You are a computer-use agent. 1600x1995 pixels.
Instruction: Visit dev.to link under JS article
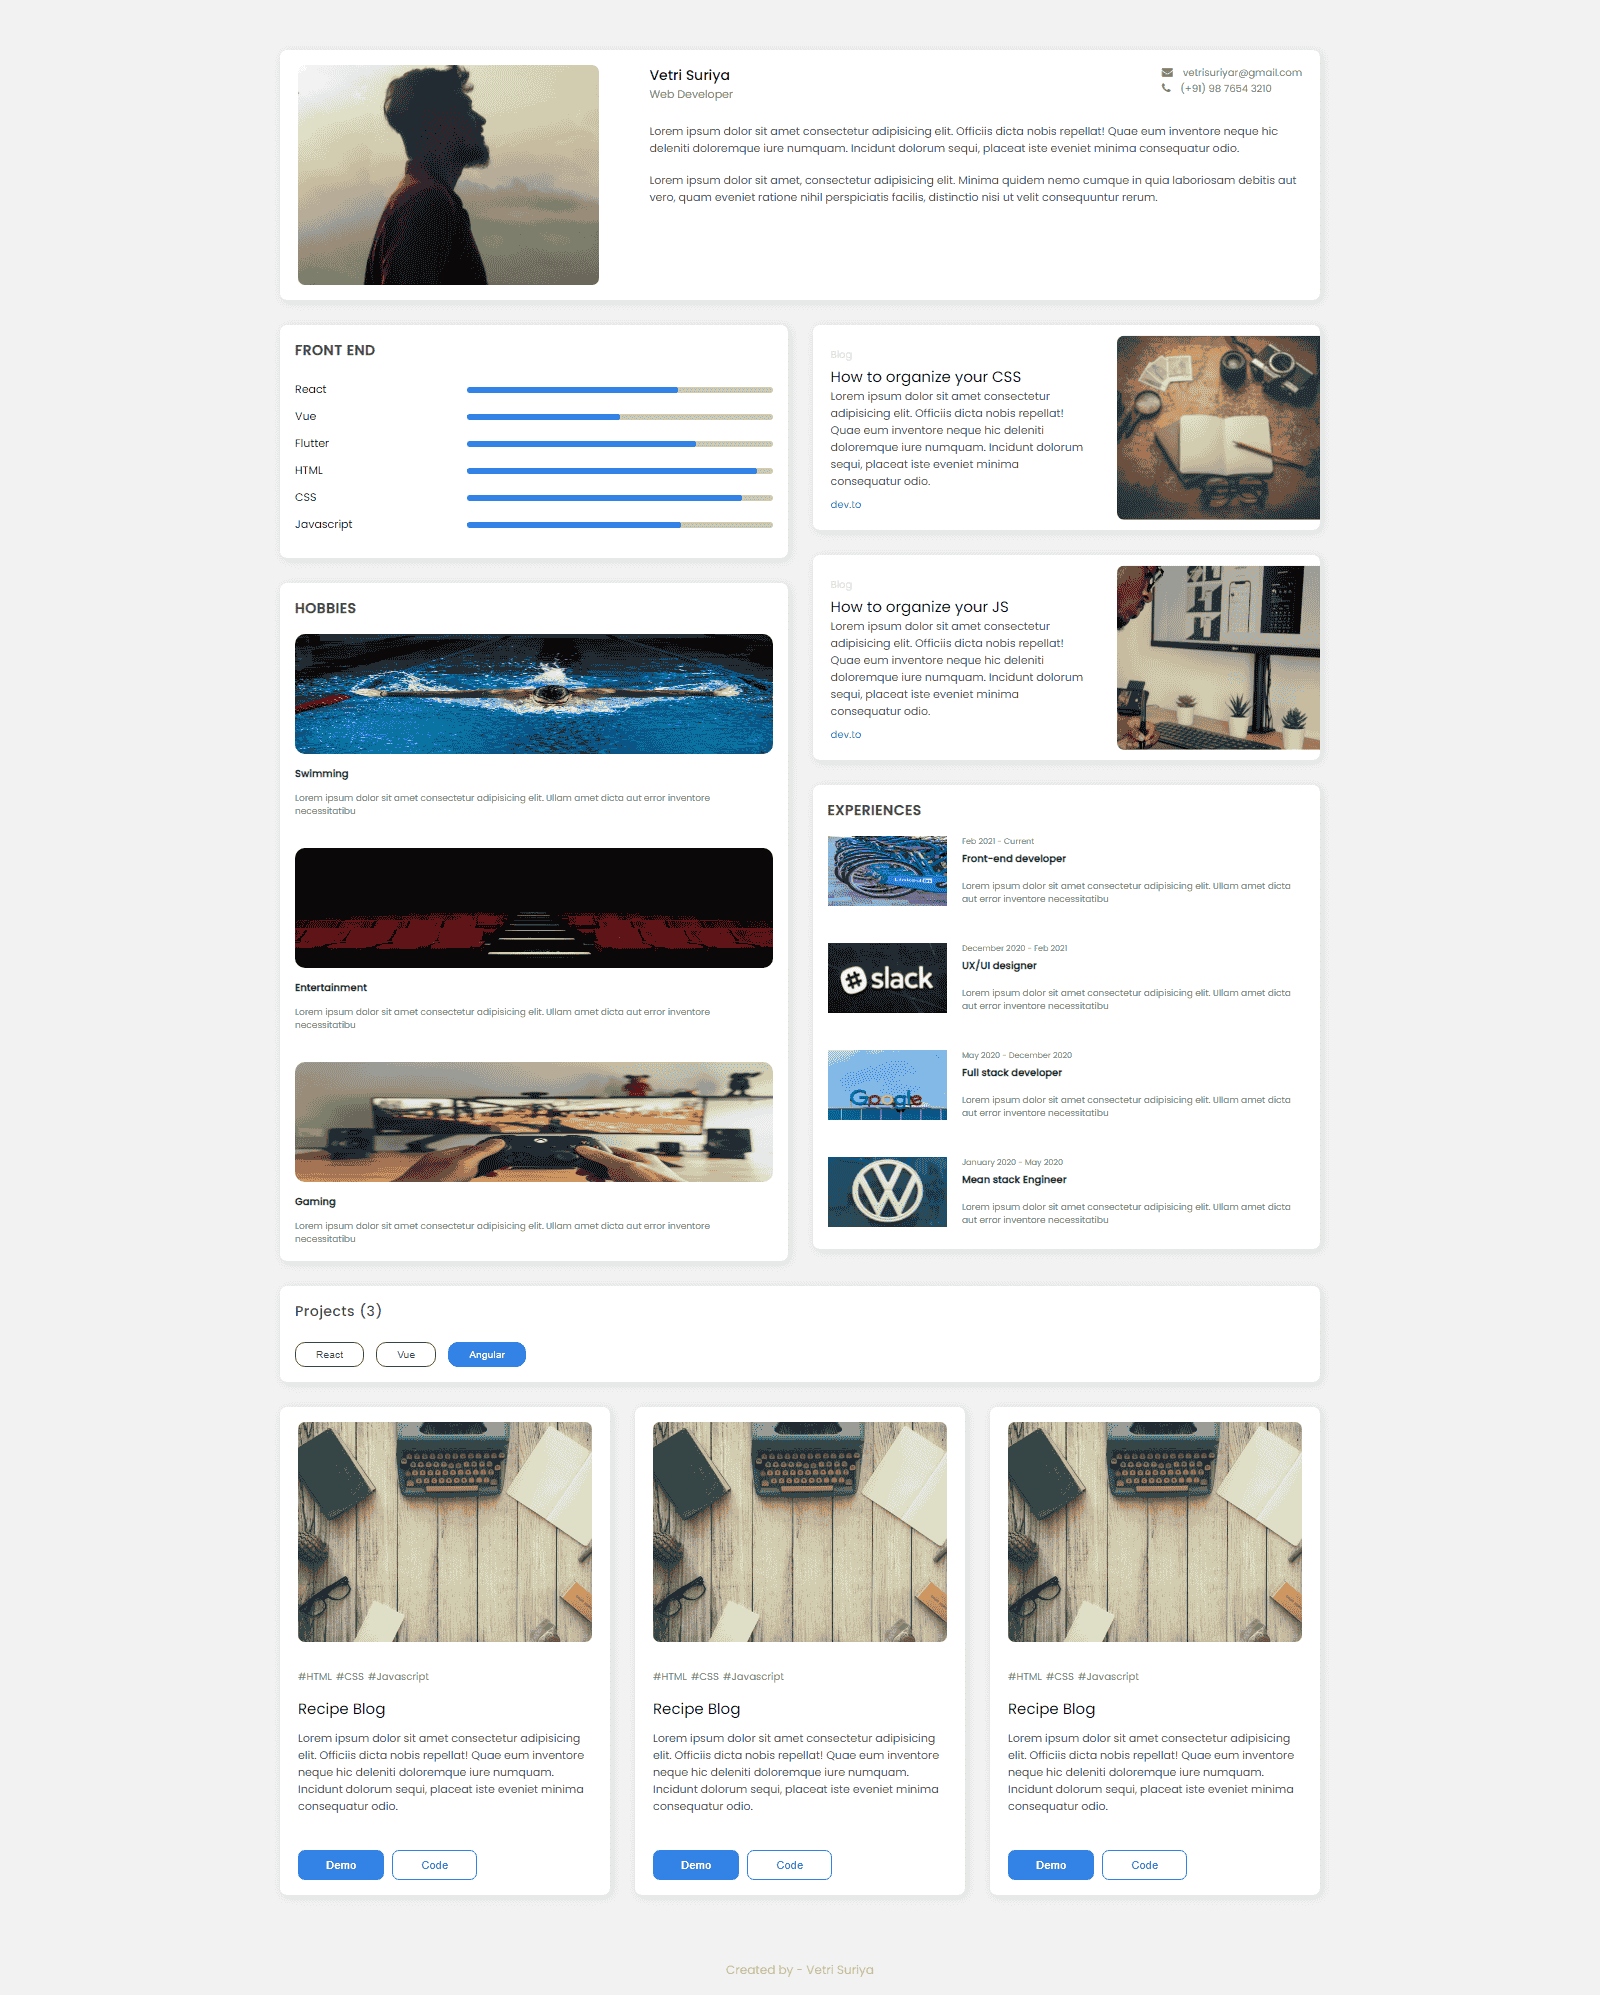click(845, 735)
